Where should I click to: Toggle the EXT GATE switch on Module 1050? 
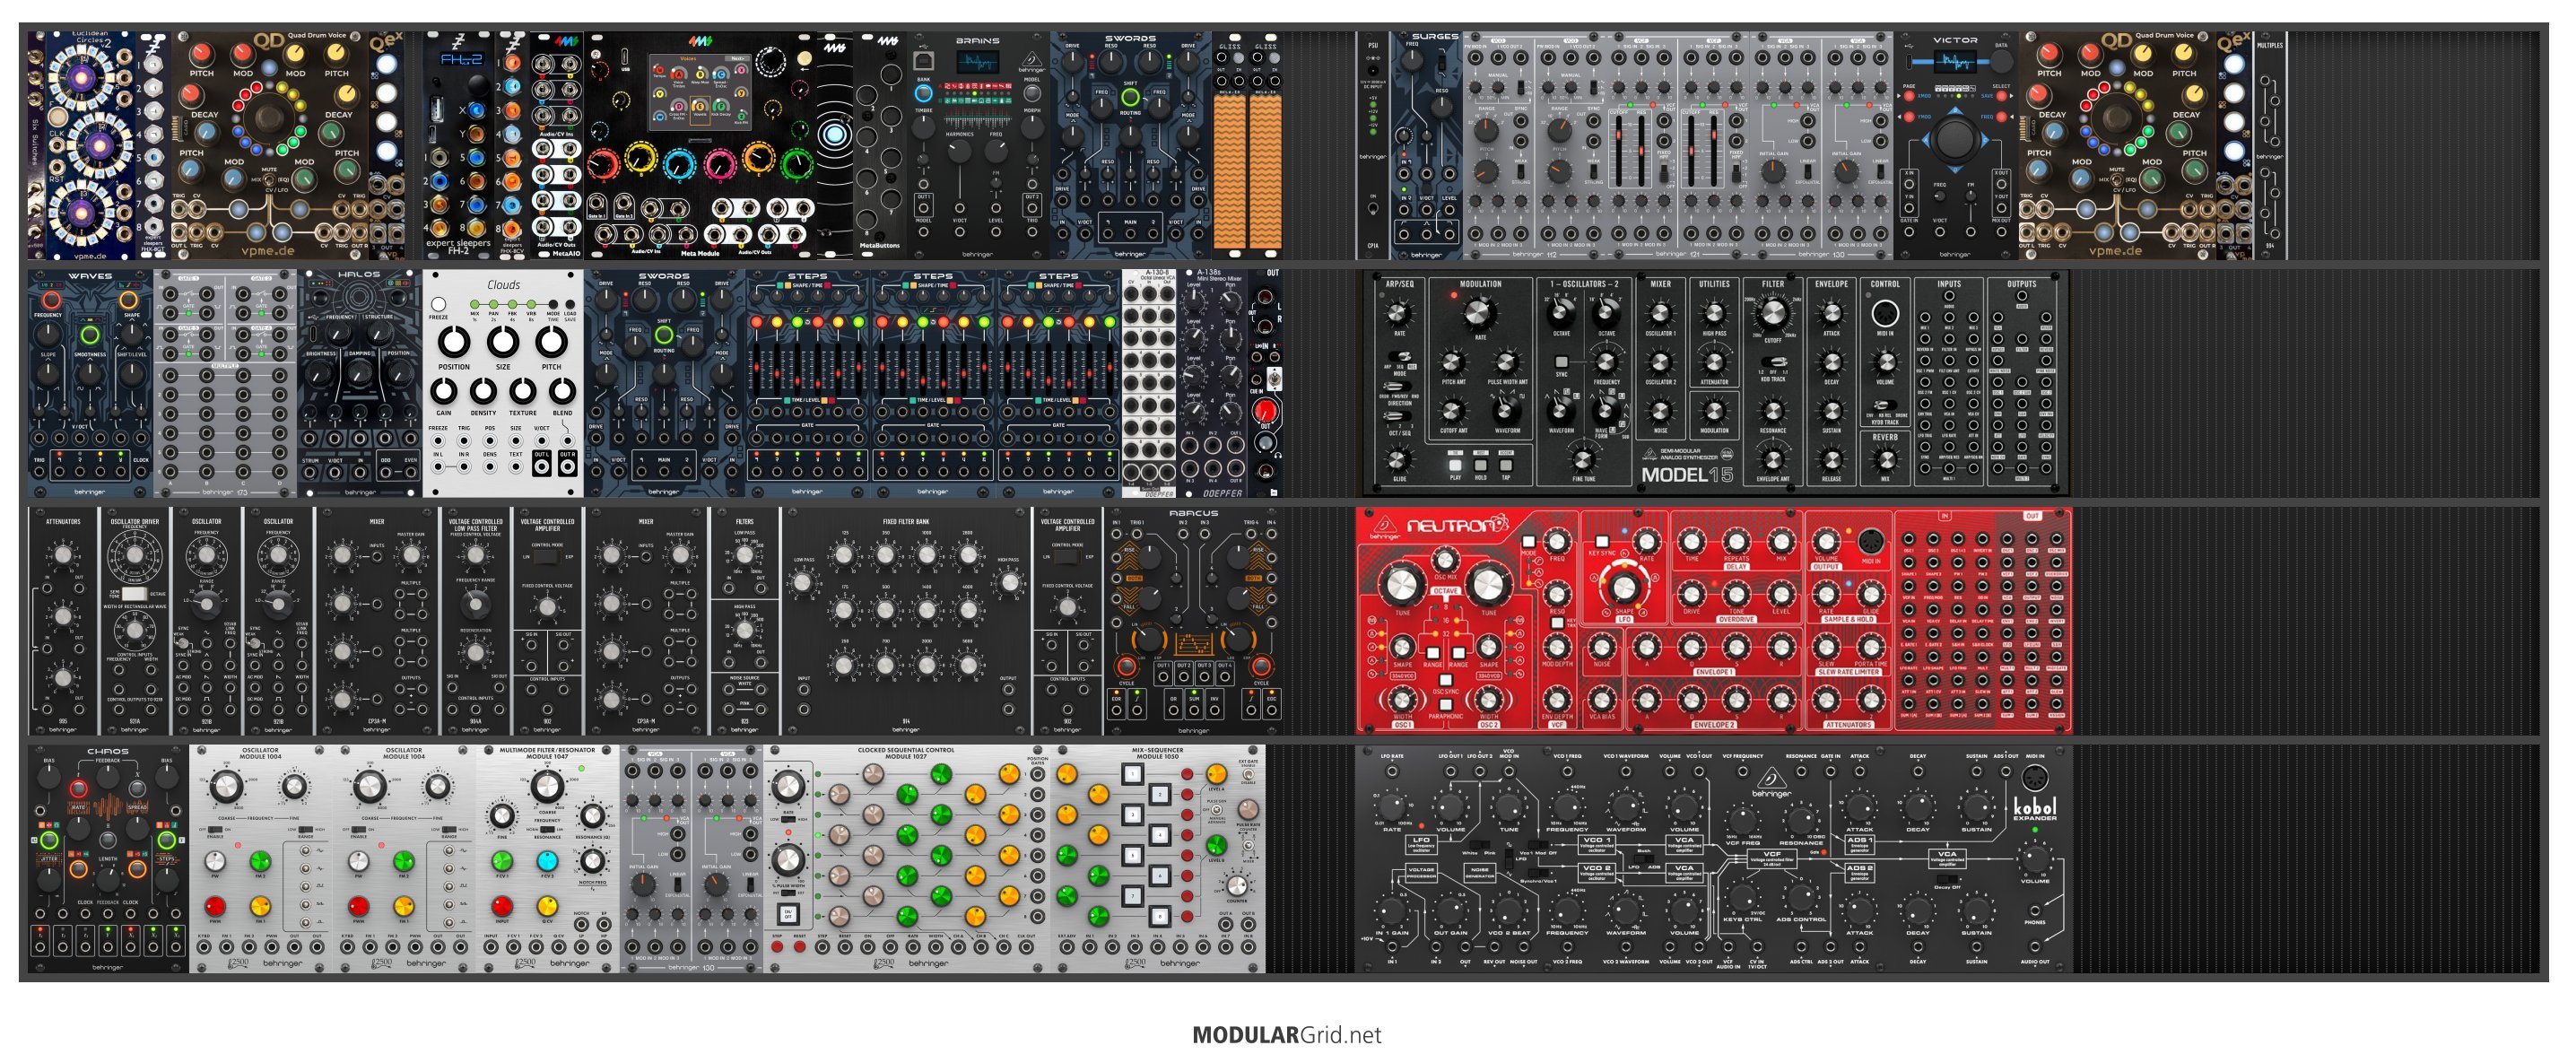pos(1248,776)
